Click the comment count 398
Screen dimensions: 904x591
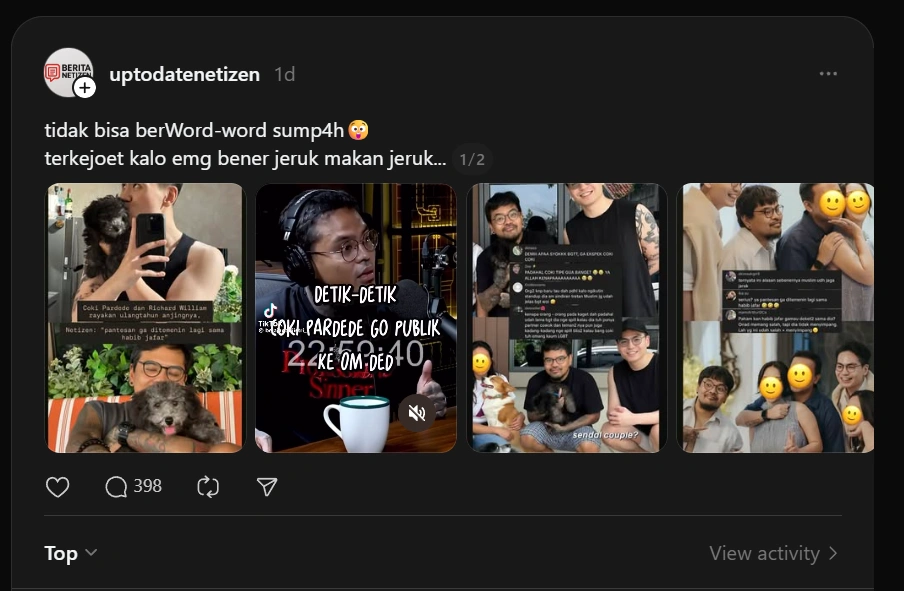(x=146, y=486)
